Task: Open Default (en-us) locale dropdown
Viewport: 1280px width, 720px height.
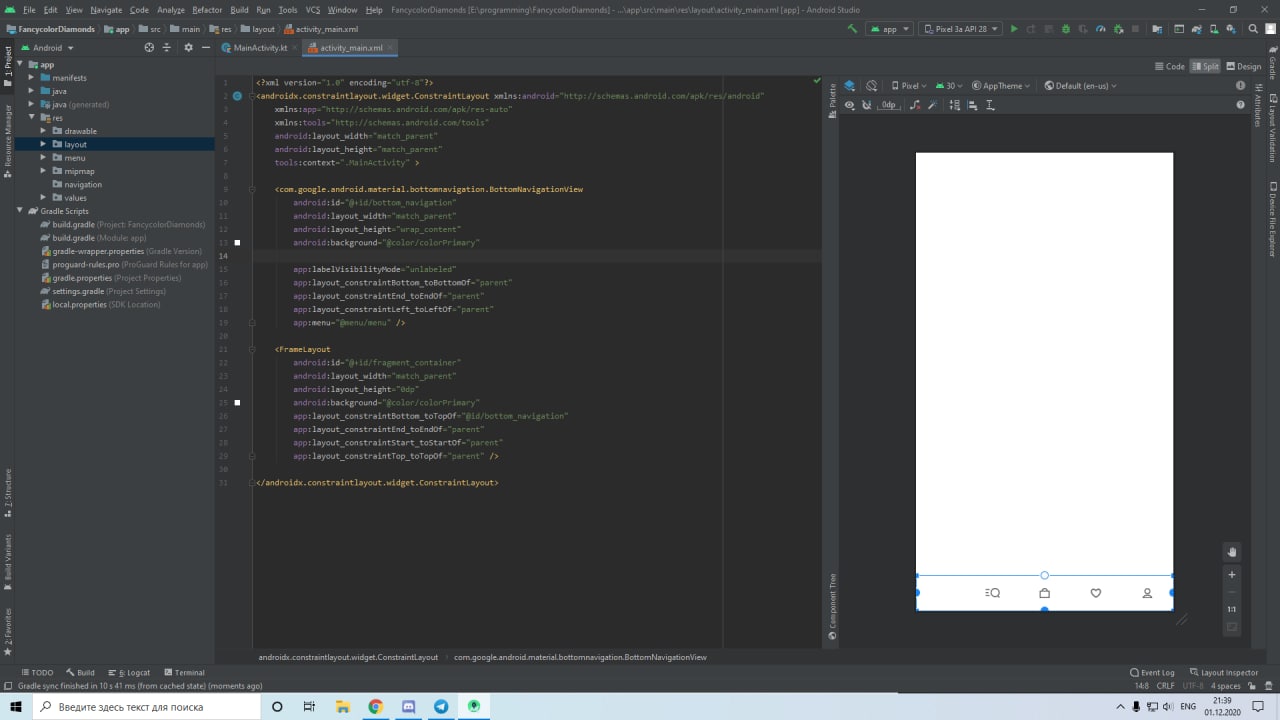Action: tap(1081, 86)
